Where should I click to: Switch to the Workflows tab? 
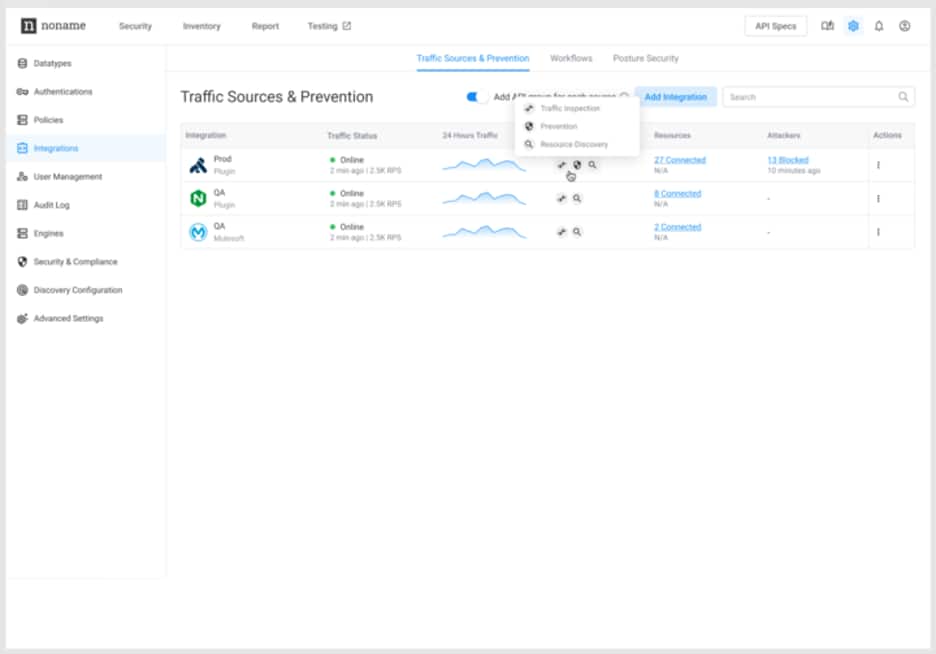(x=571, y=58)
